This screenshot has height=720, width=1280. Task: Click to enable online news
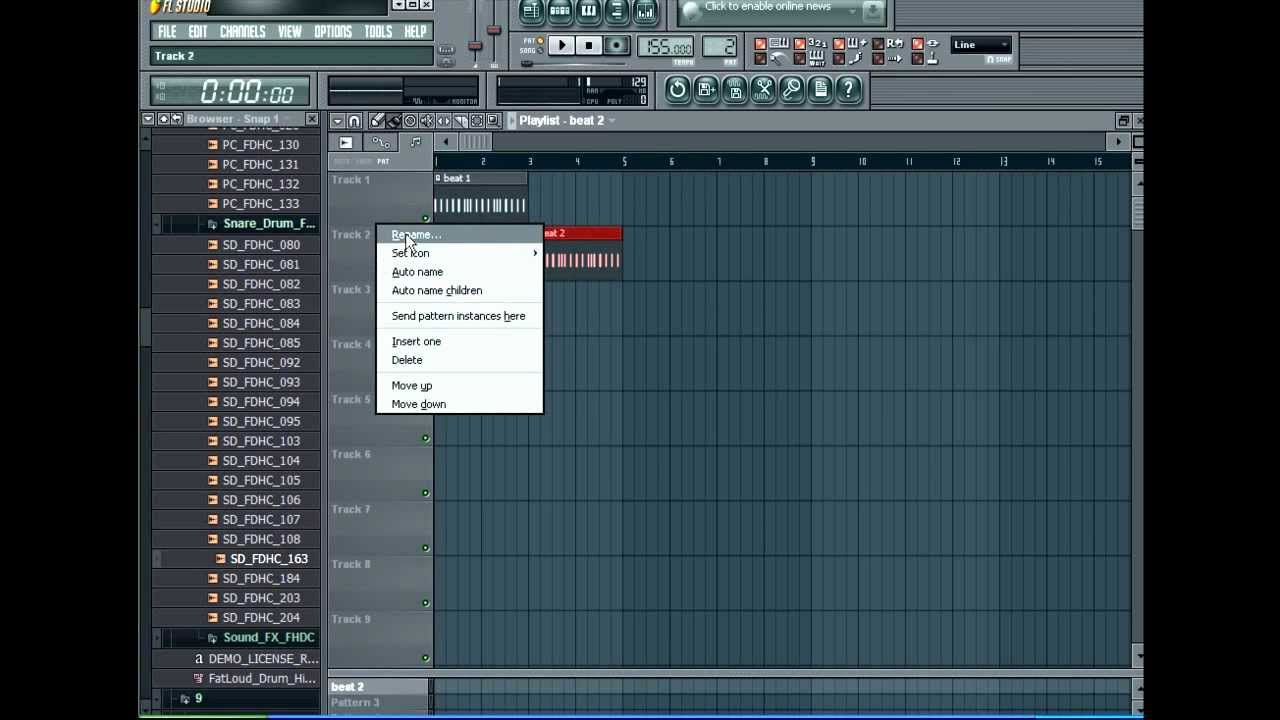pyautogui.click(x=768, y=7)
